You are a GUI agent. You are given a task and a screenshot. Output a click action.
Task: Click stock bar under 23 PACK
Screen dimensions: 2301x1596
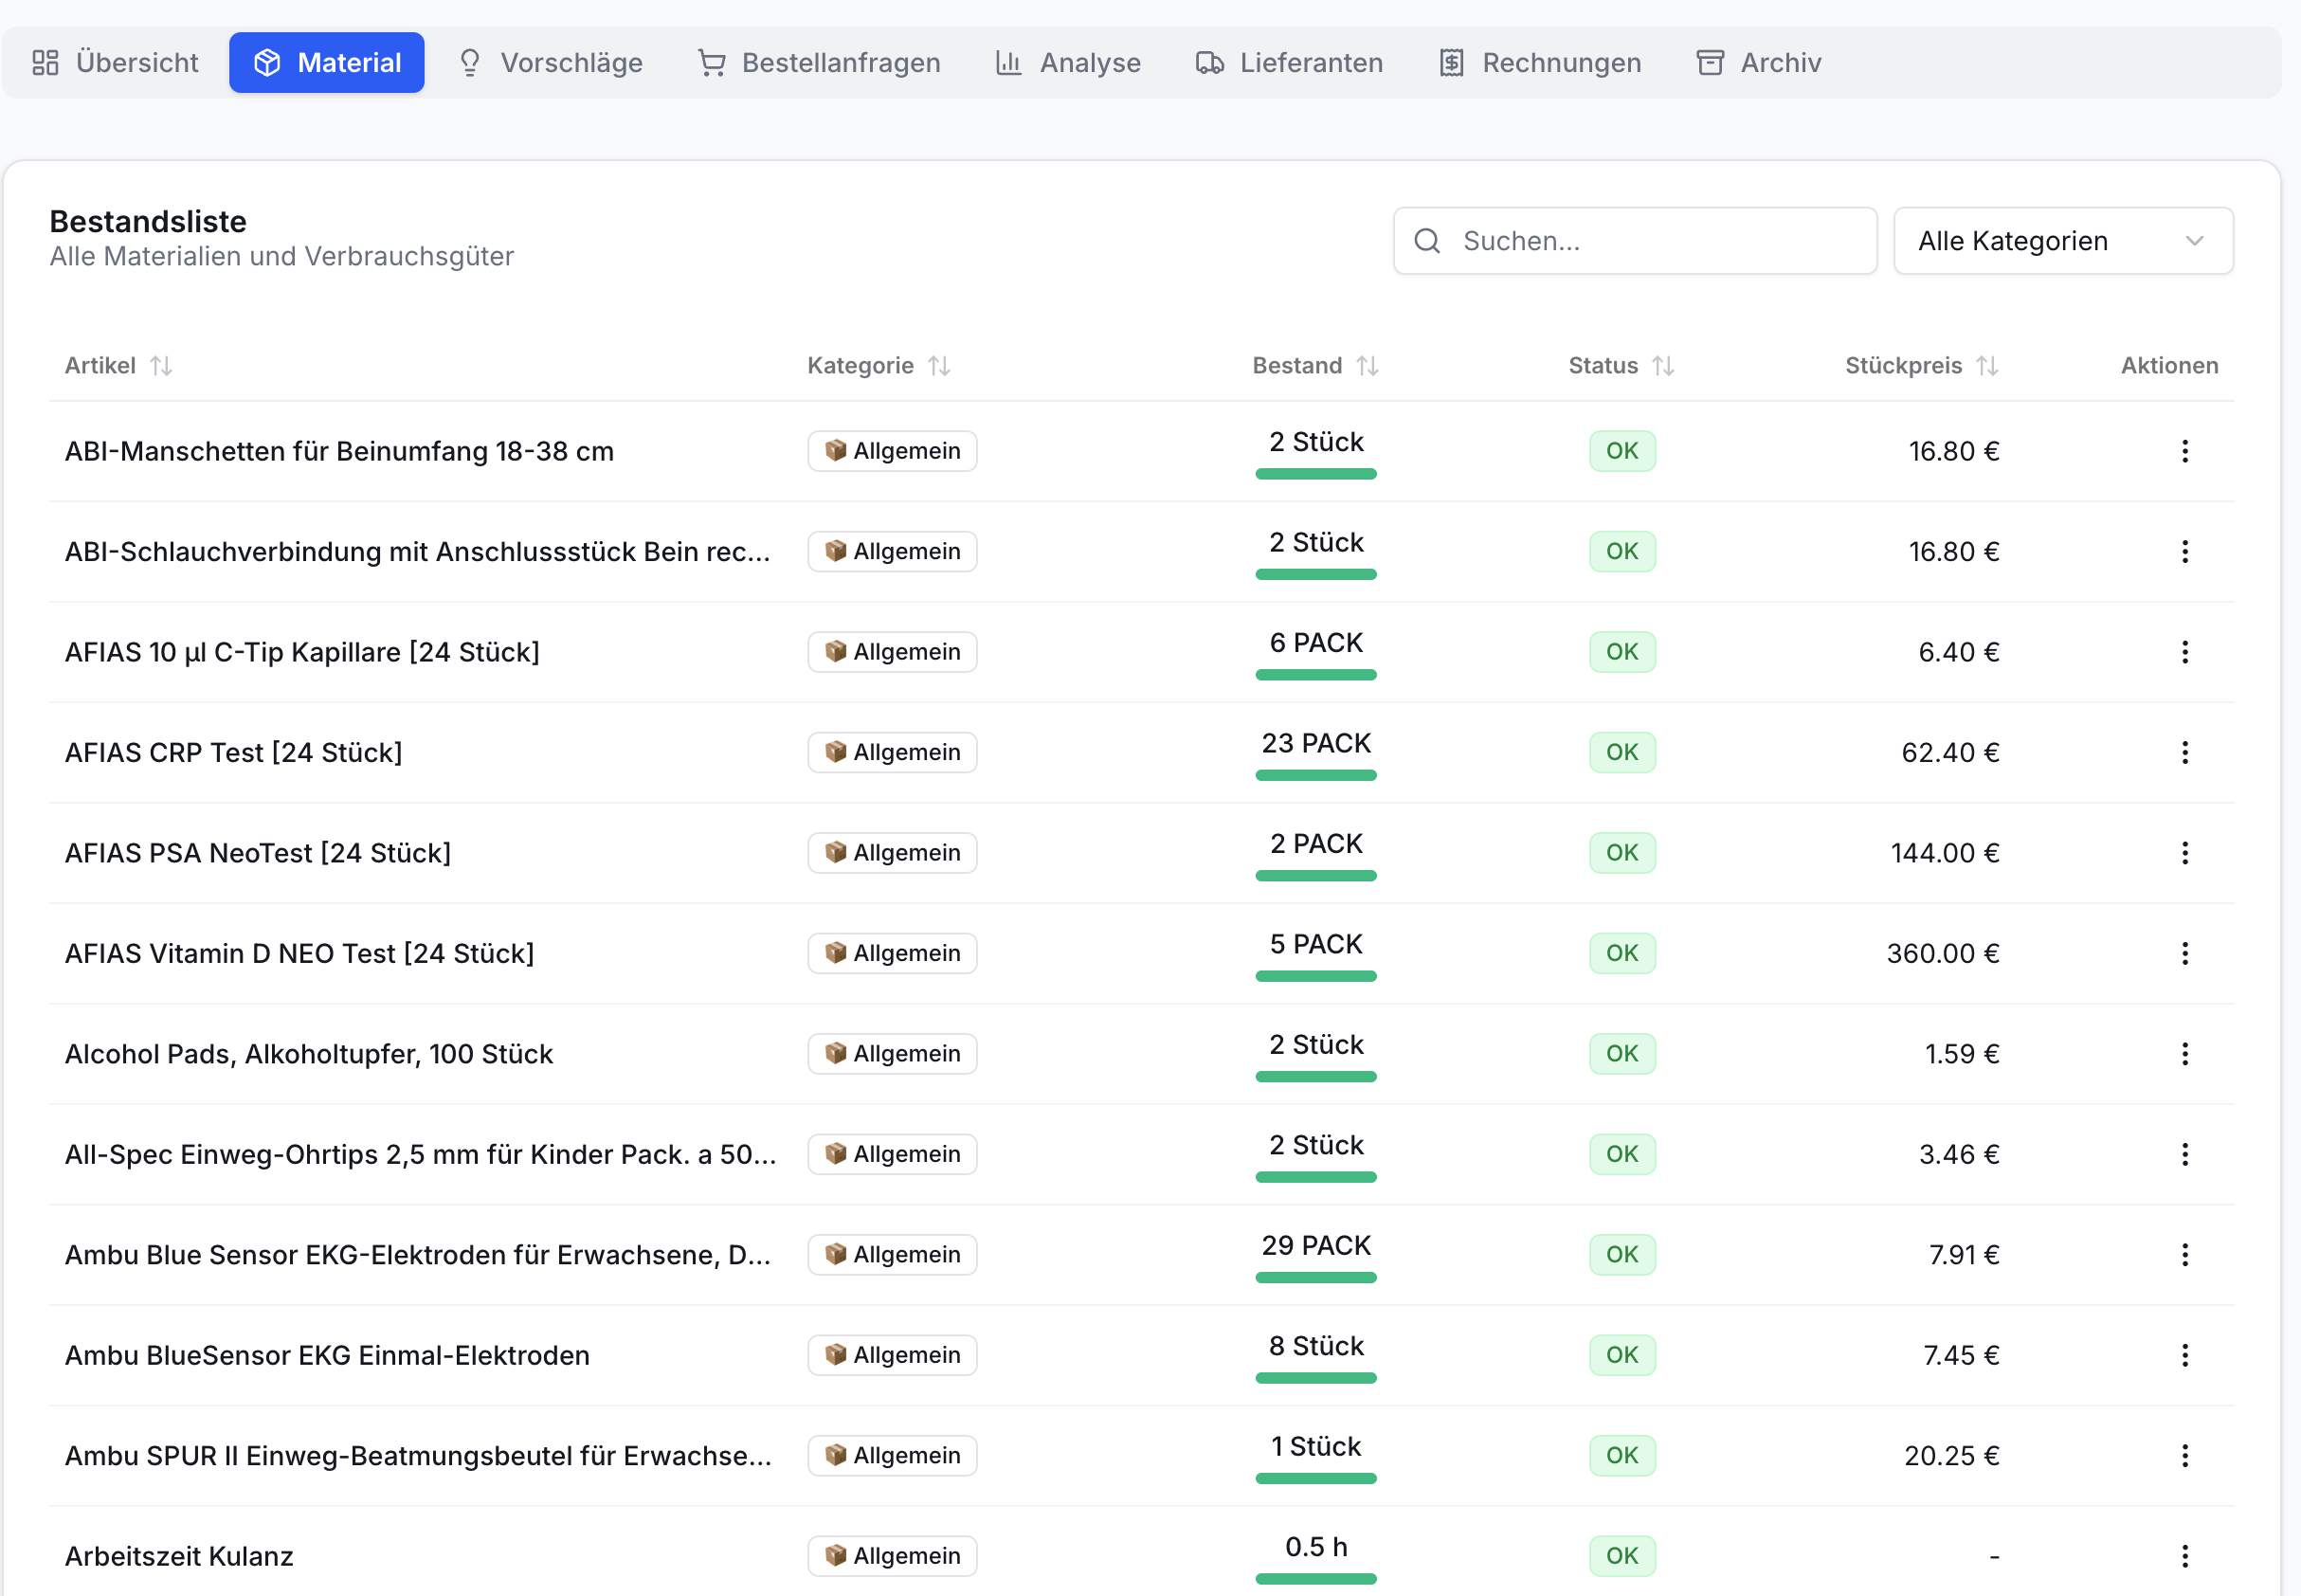tap(1316, 775)
